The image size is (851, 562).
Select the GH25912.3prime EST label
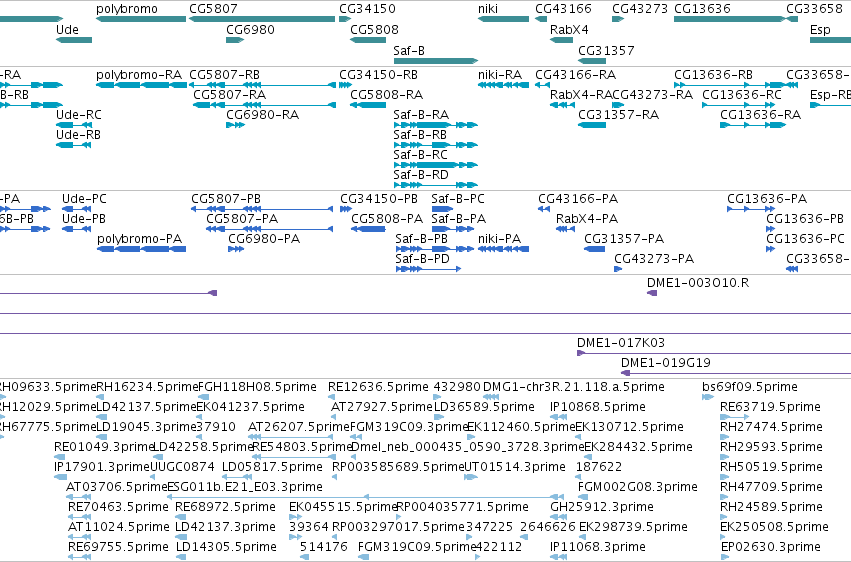pos(602,507)
